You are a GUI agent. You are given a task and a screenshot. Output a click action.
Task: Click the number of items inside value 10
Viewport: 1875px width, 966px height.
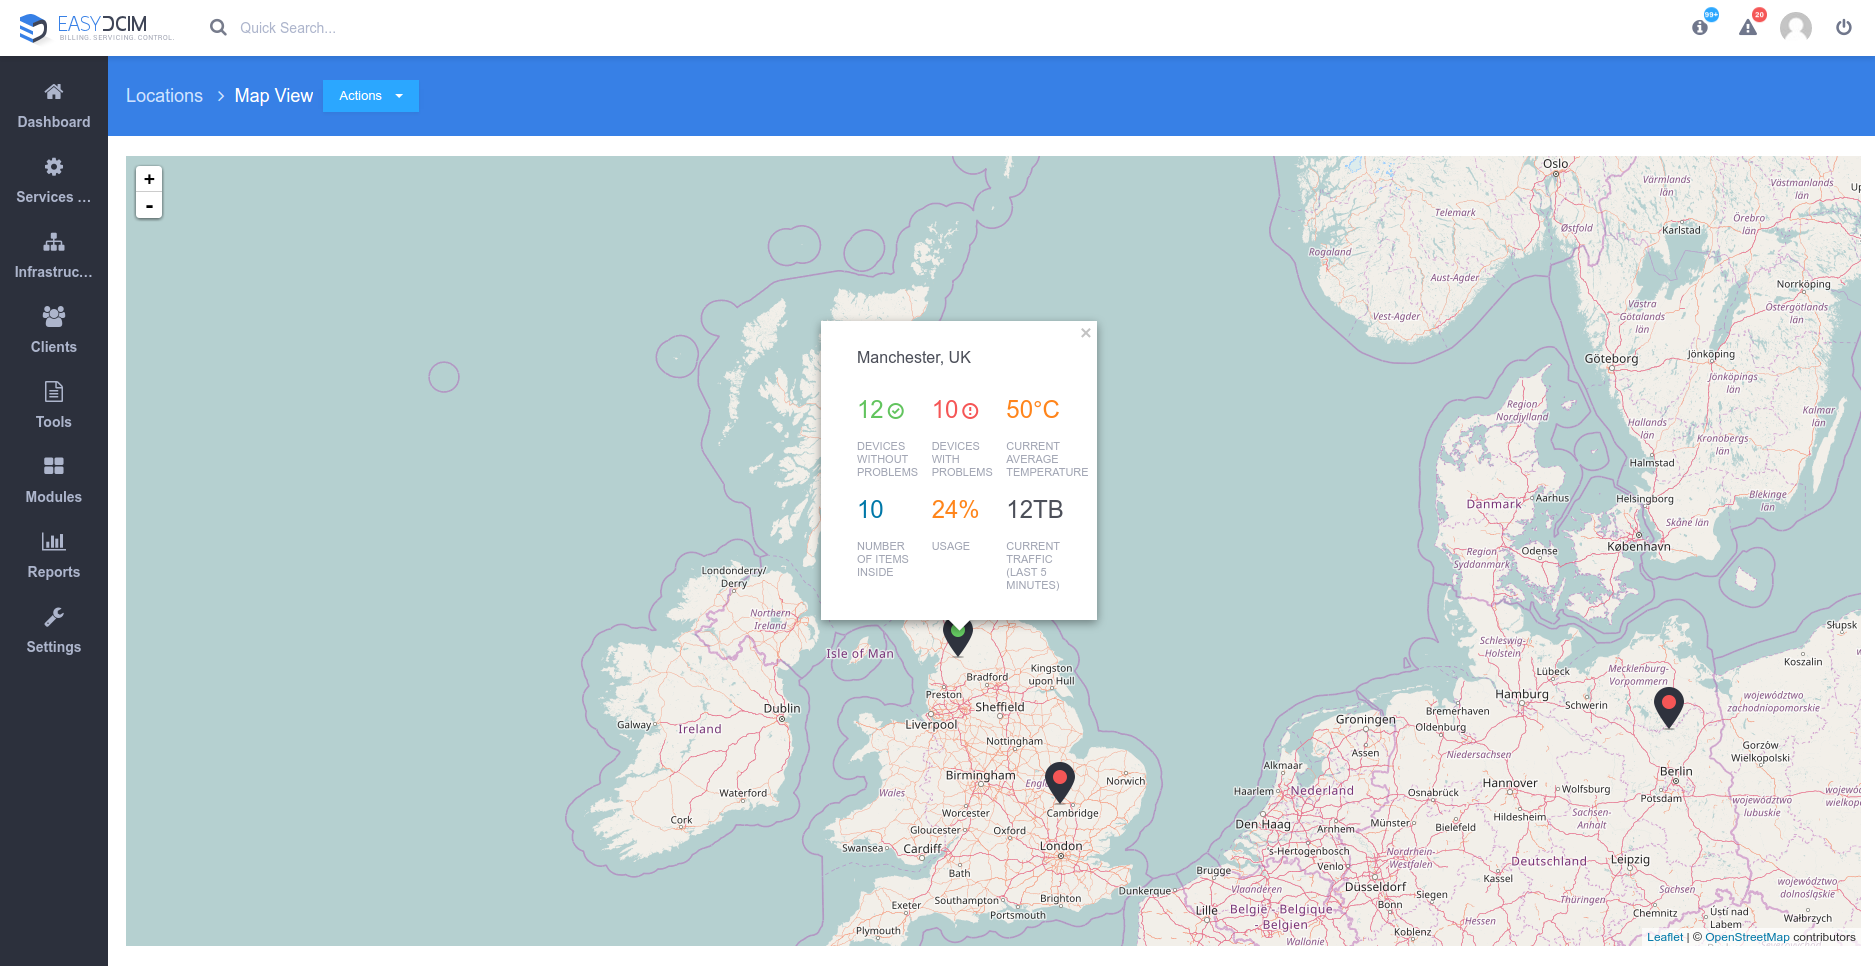[x=871, y=510]
